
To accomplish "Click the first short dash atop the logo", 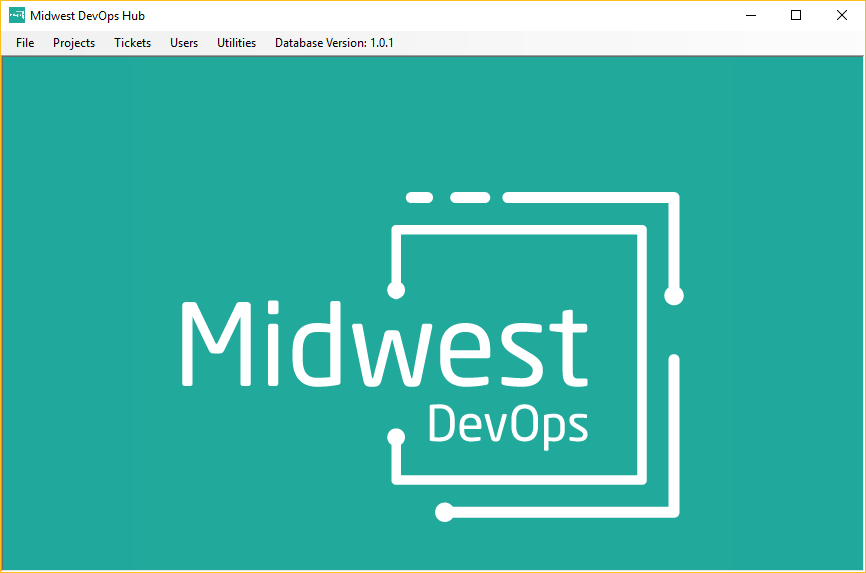I will click(x=419, y=198).
